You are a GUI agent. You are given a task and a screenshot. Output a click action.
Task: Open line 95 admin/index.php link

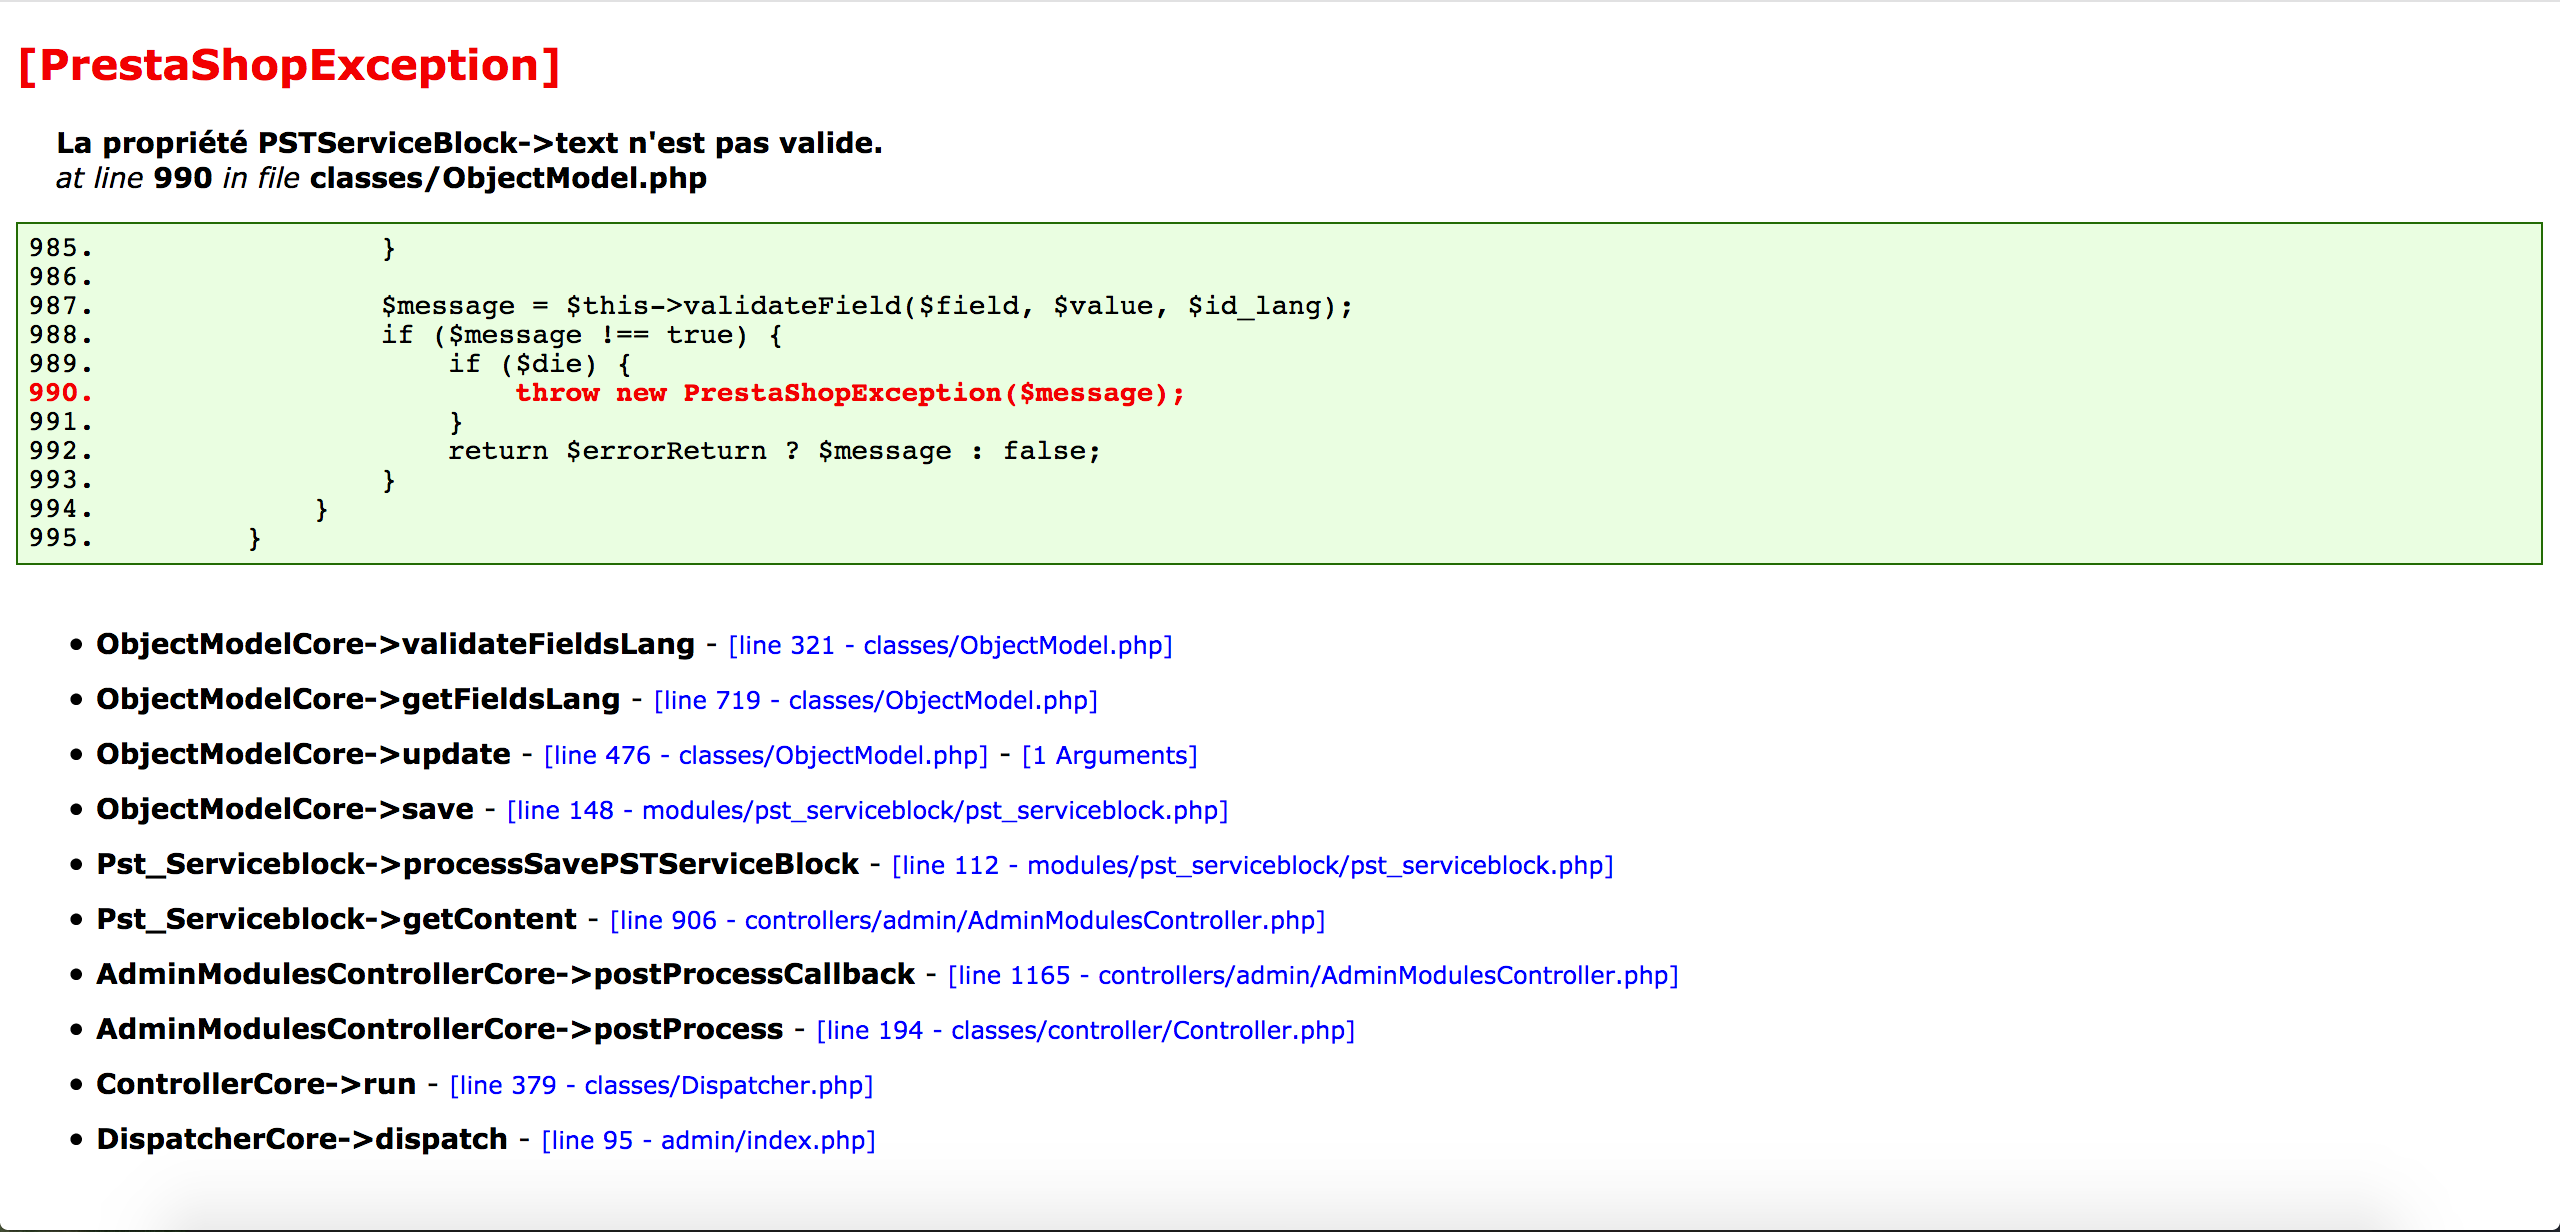tap(708, 1141)
